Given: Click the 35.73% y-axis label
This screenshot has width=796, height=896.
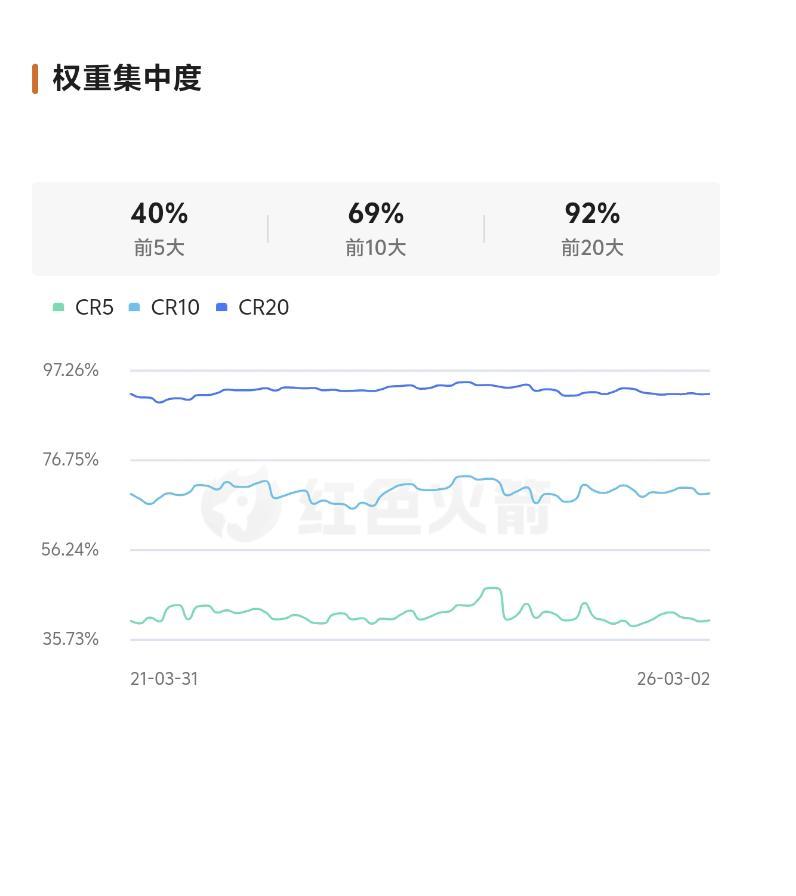Looking at the screenshot, I should click(x=70, y=639).
